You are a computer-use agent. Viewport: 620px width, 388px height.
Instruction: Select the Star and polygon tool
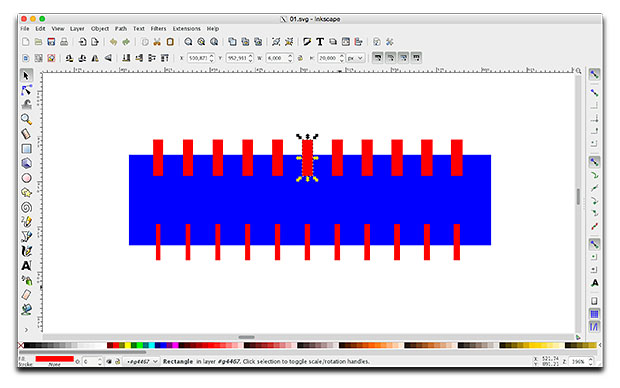point(26,193)
